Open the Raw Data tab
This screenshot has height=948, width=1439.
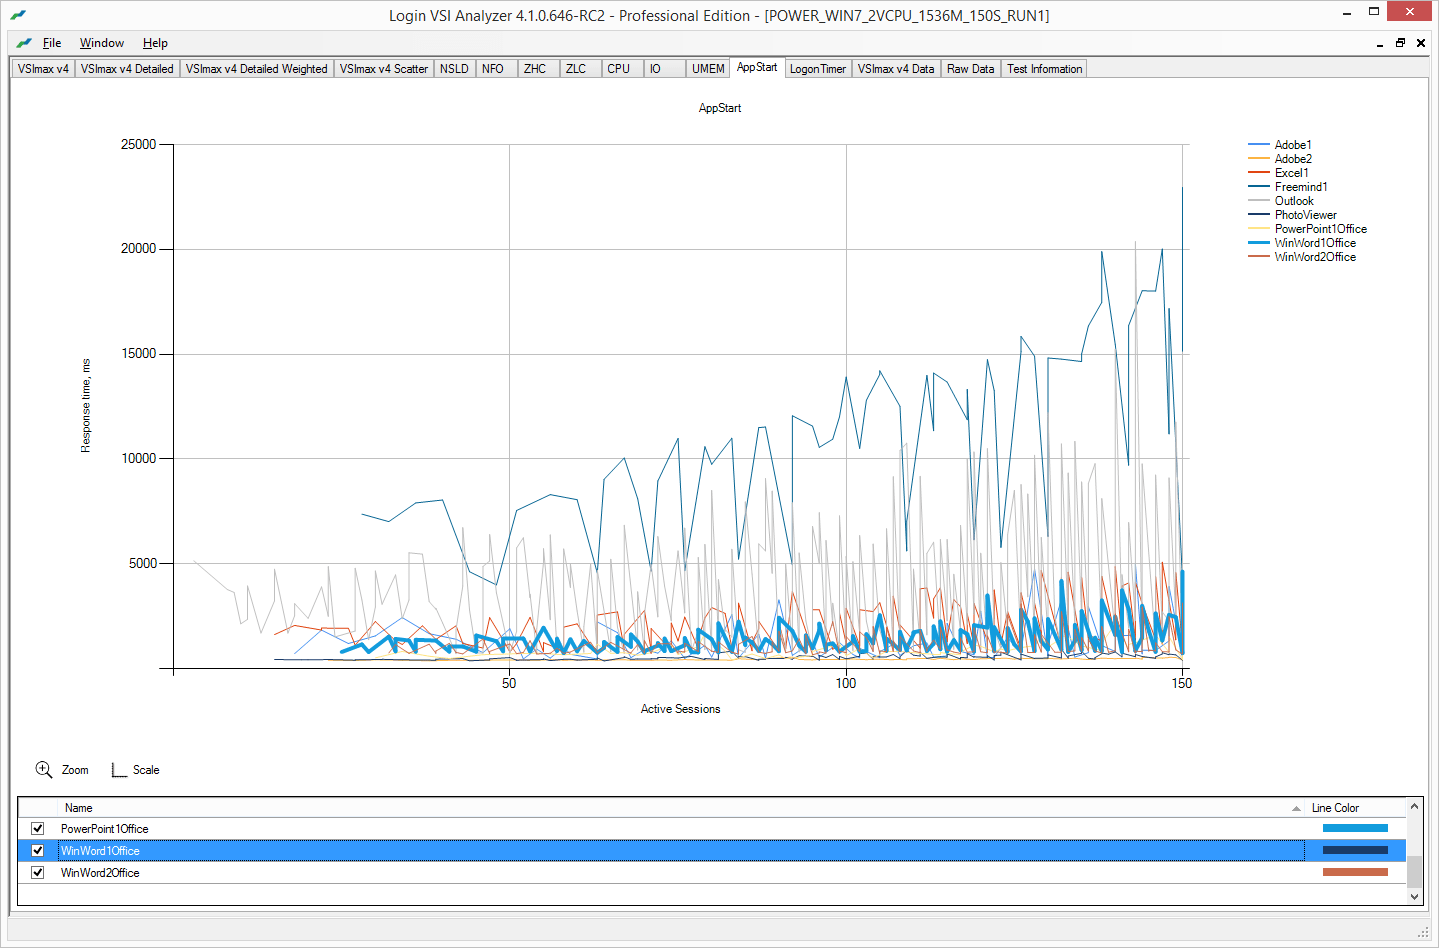(x=971, y=68)
